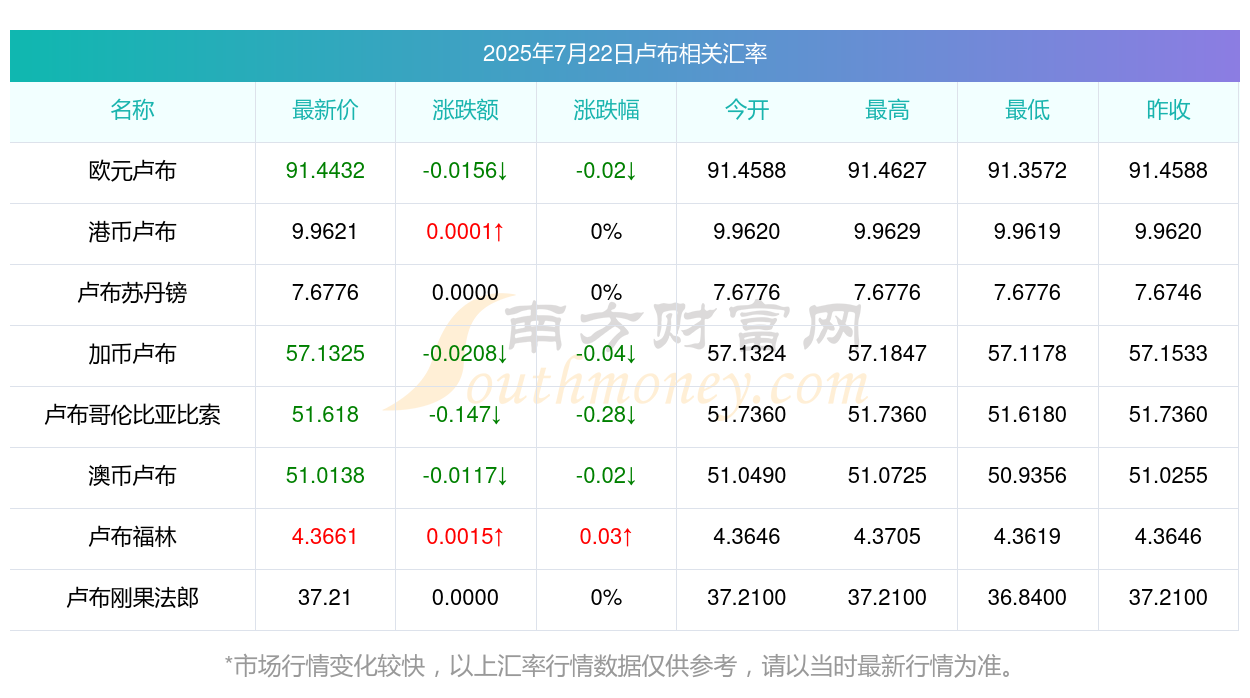Screen dimensions: 1250x698
Task: Click change amount -0.0208↓
Action: click(466, 354)
